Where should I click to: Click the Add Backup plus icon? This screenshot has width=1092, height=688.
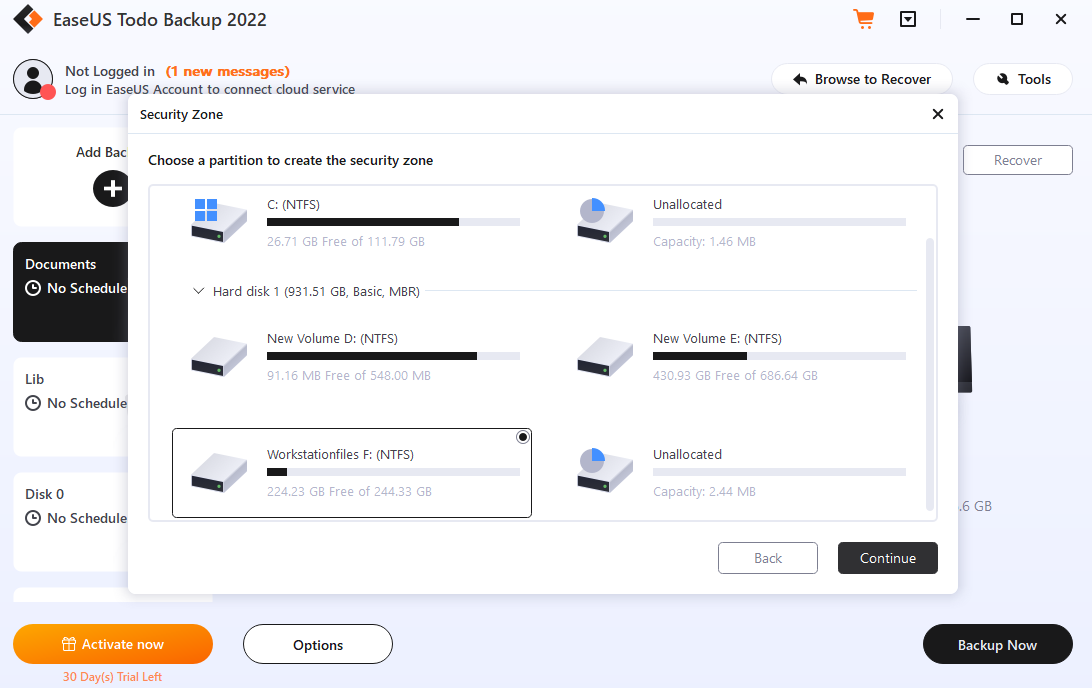coord(111,189)
